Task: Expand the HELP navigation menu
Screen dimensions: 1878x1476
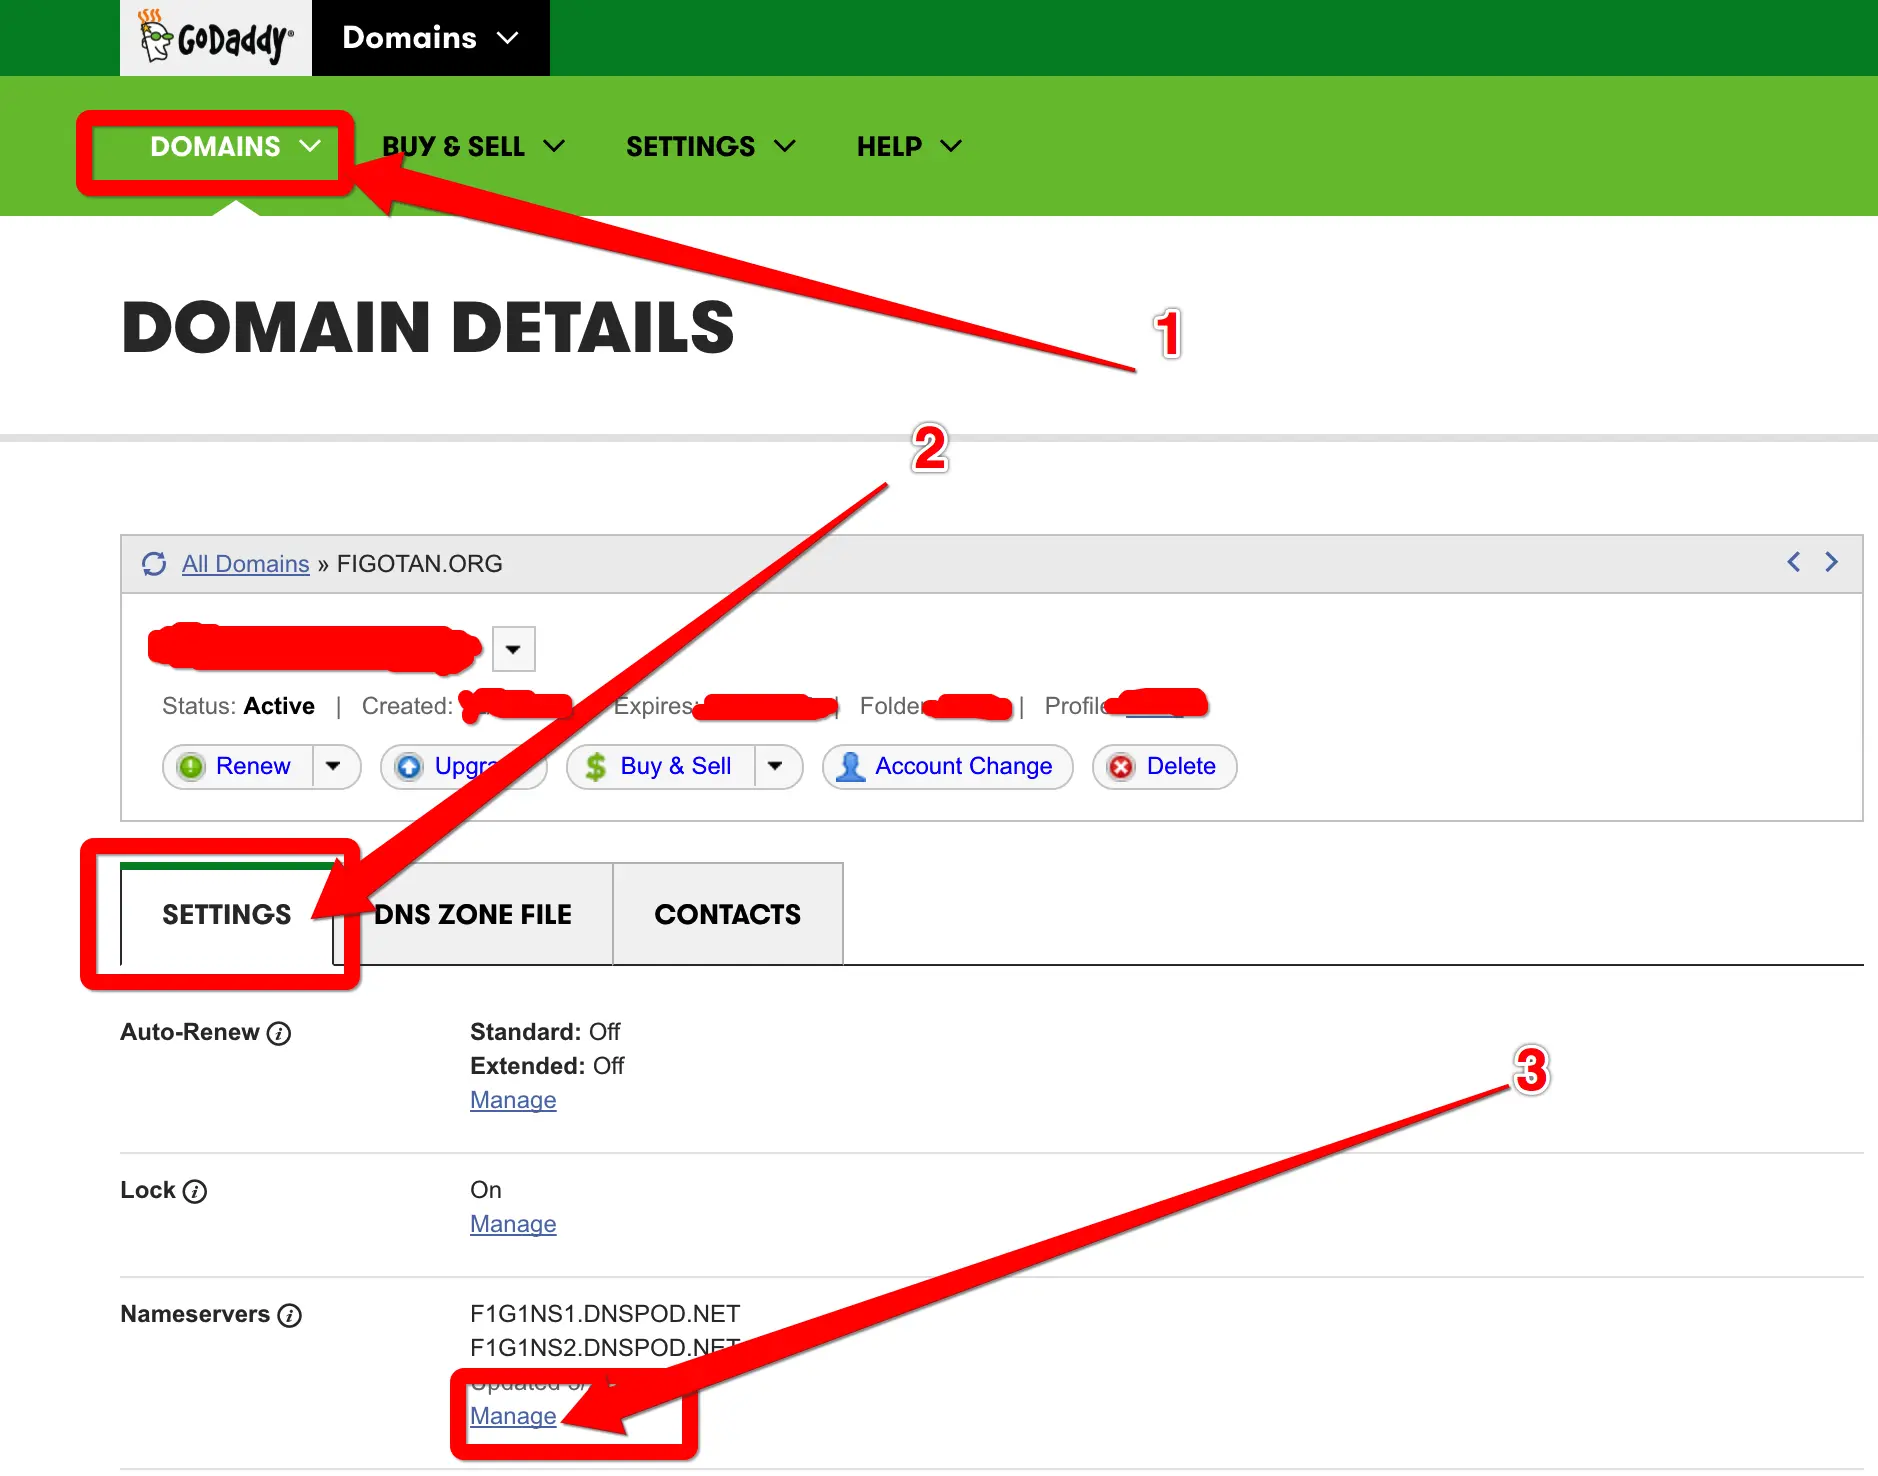Action: coord(909,147)
